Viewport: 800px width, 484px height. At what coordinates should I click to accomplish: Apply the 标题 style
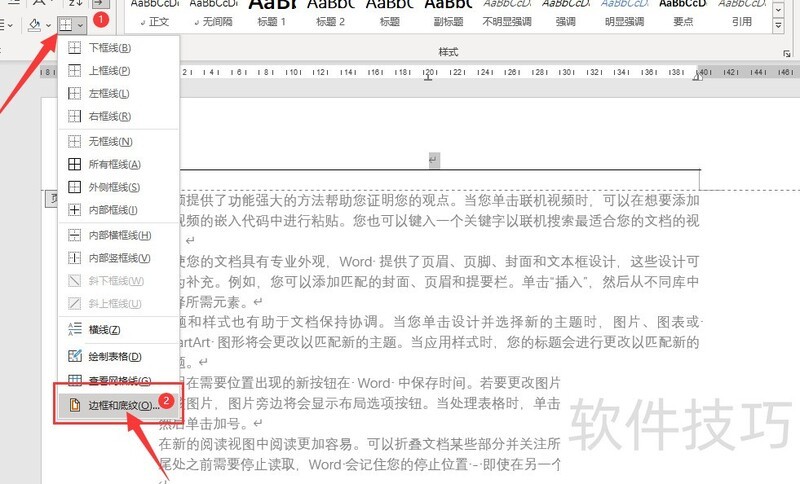[x=389, y=12]
